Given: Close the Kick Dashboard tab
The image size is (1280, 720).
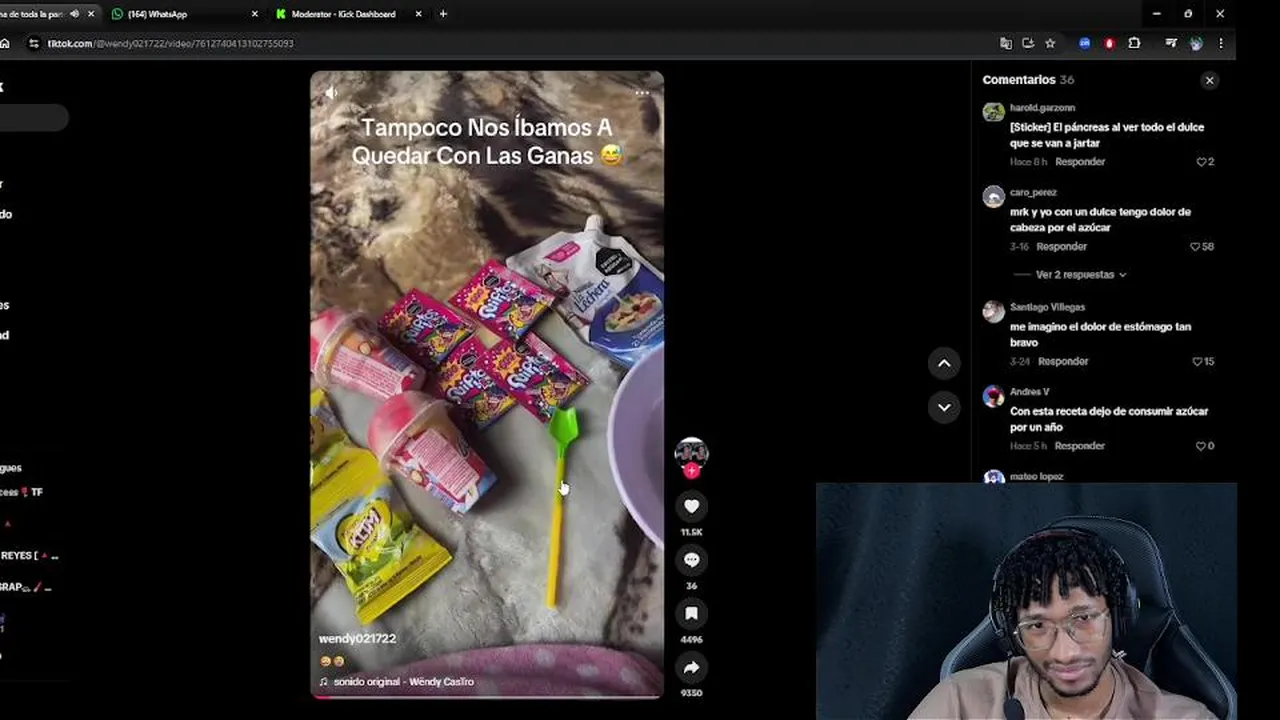Looking at the screenshot, I should (x=418, y=14).
